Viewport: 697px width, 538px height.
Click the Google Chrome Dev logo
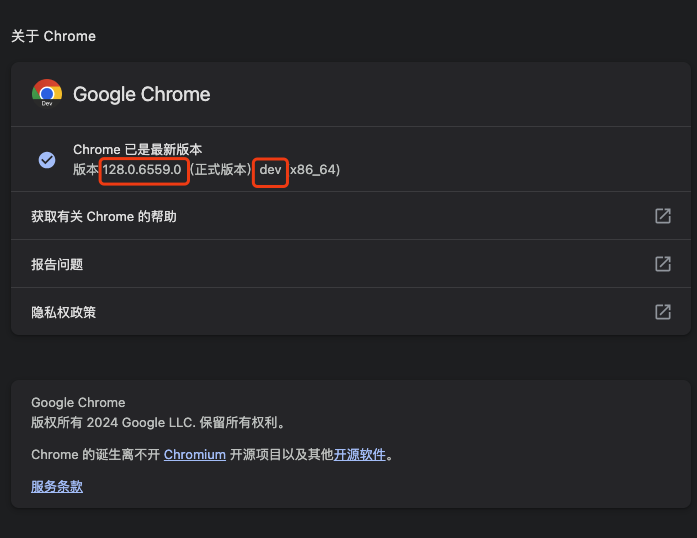pos(47,93)
